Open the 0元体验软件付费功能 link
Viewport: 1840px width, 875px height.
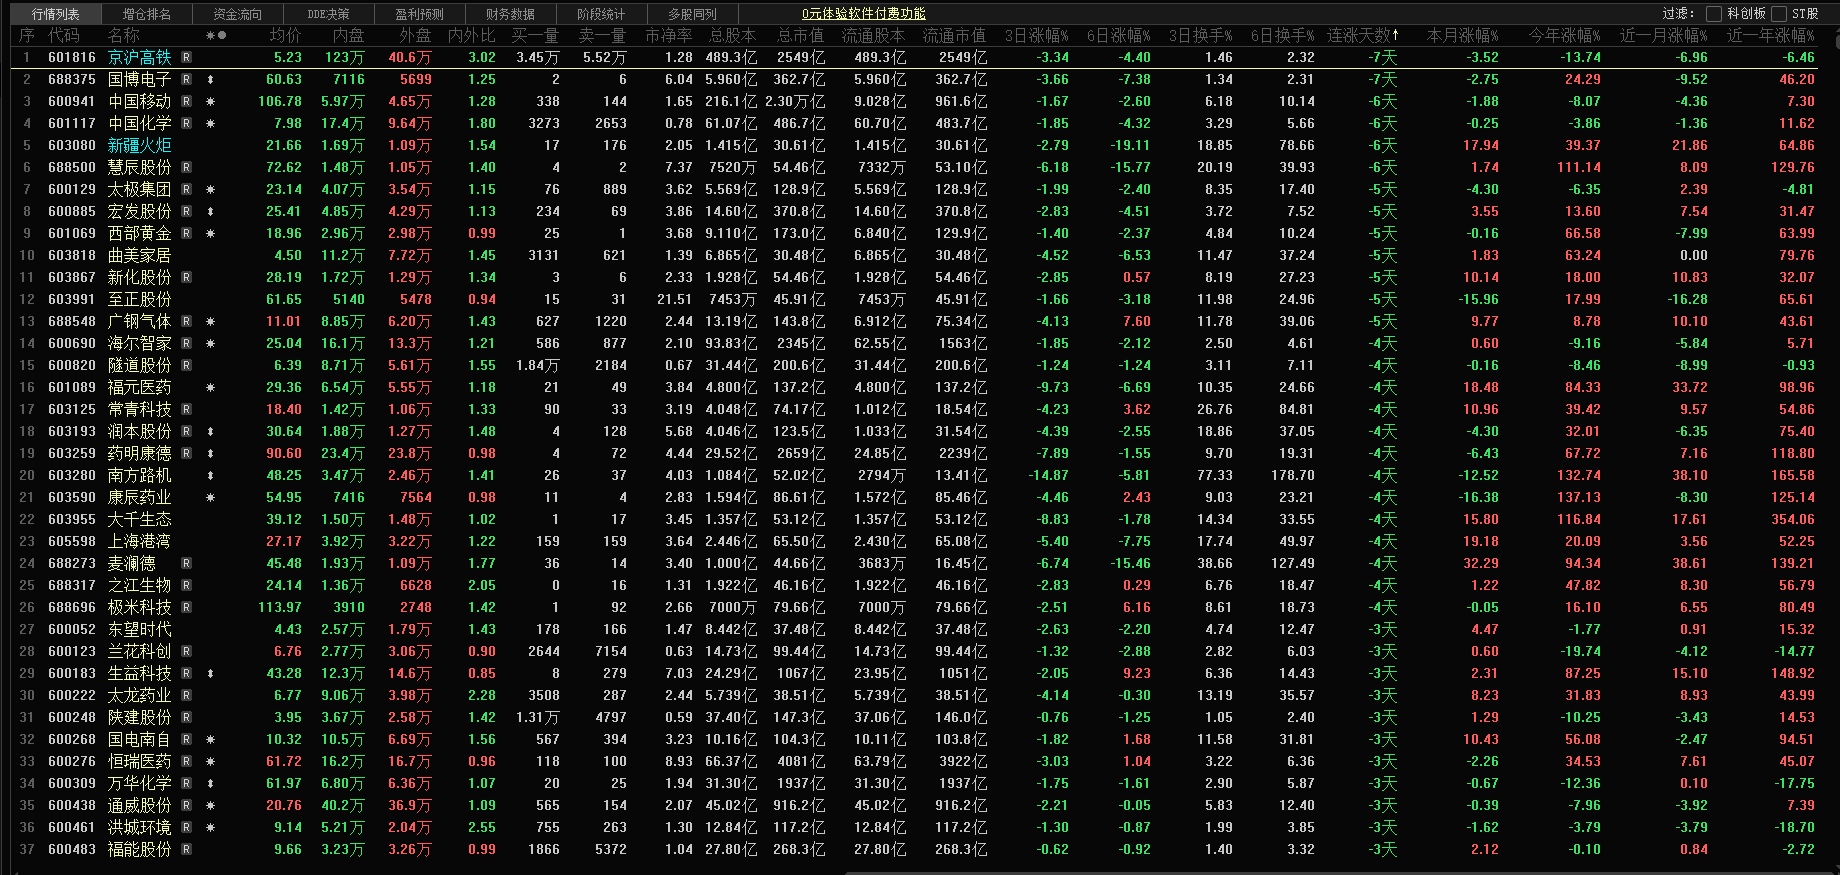point(864,14)
